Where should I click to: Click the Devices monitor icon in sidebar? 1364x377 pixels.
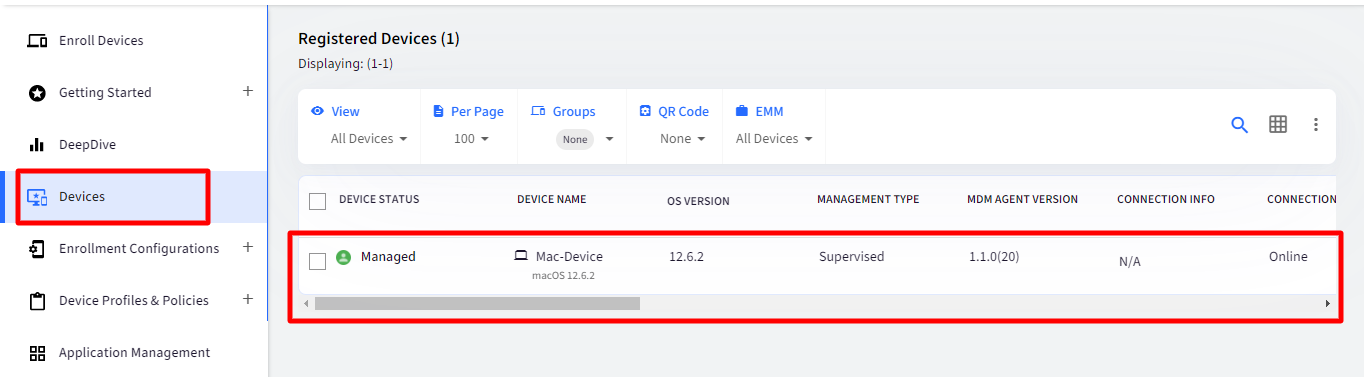(37, 197)
